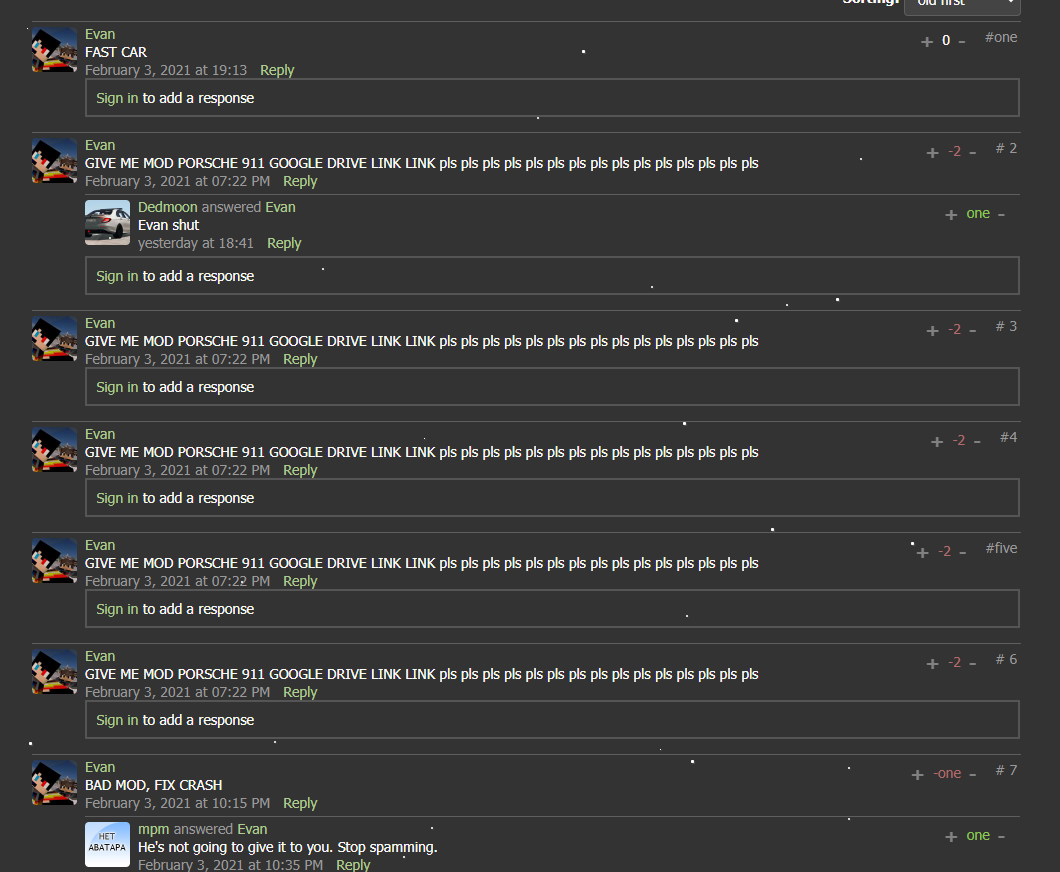Upvote comment #4 with plus icon
This screenshot has height=872, width=1060.
937,442
